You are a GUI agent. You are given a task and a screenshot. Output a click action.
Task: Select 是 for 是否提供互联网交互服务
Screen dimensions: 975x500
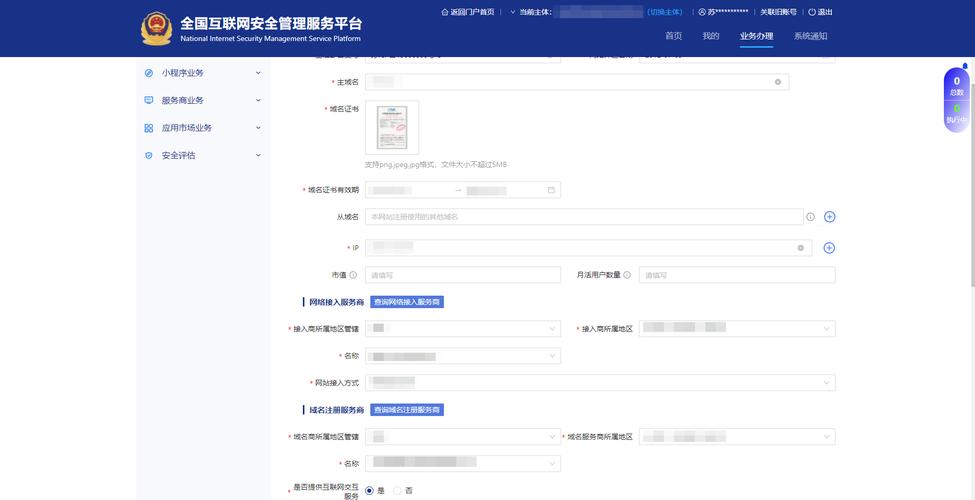tap(370, 491)
